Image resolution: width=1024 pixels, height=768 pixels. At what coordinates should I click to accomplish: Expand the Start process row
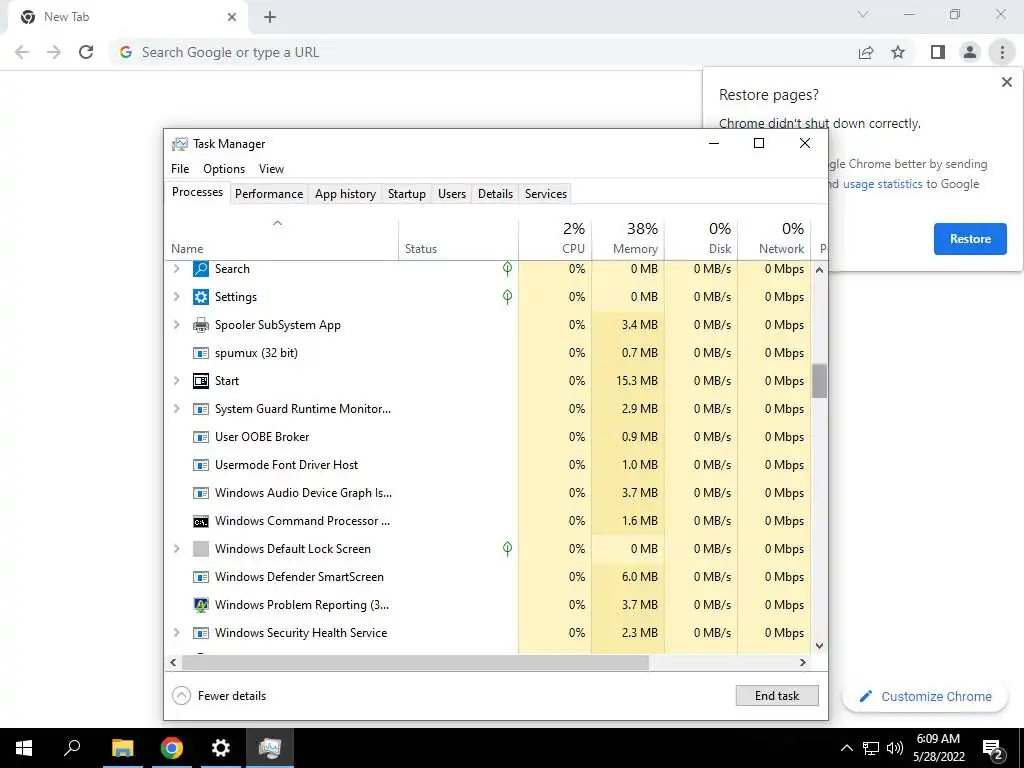pyautogui.click(x=176, y=381)
